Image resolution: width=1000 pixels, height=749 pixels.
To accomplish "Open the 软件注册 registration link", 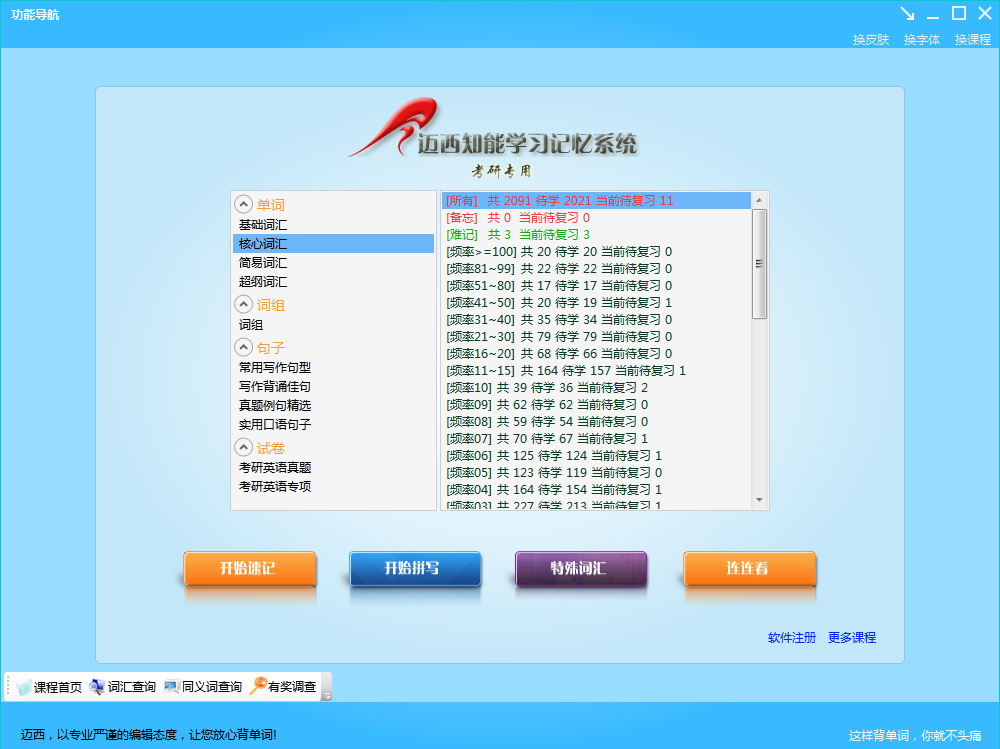I will (791, 638).
